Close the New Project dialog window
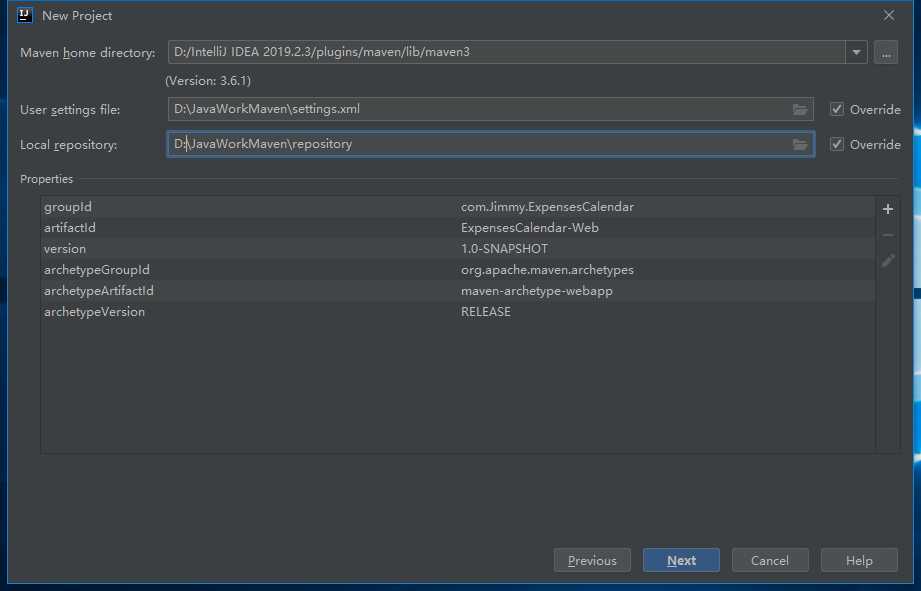Viewport: 921px width, 591px height. pyautogui.click(x=889, y=15)
